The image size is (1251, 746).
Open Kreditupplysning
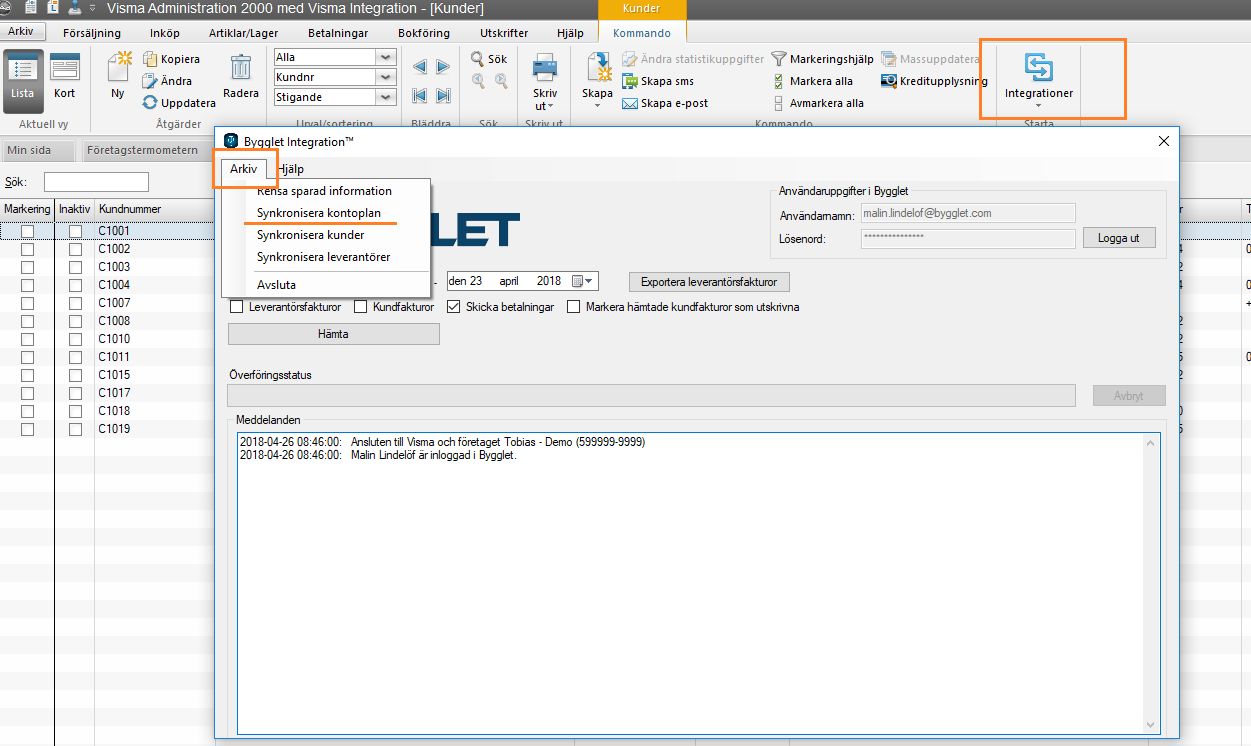[934, 81]
